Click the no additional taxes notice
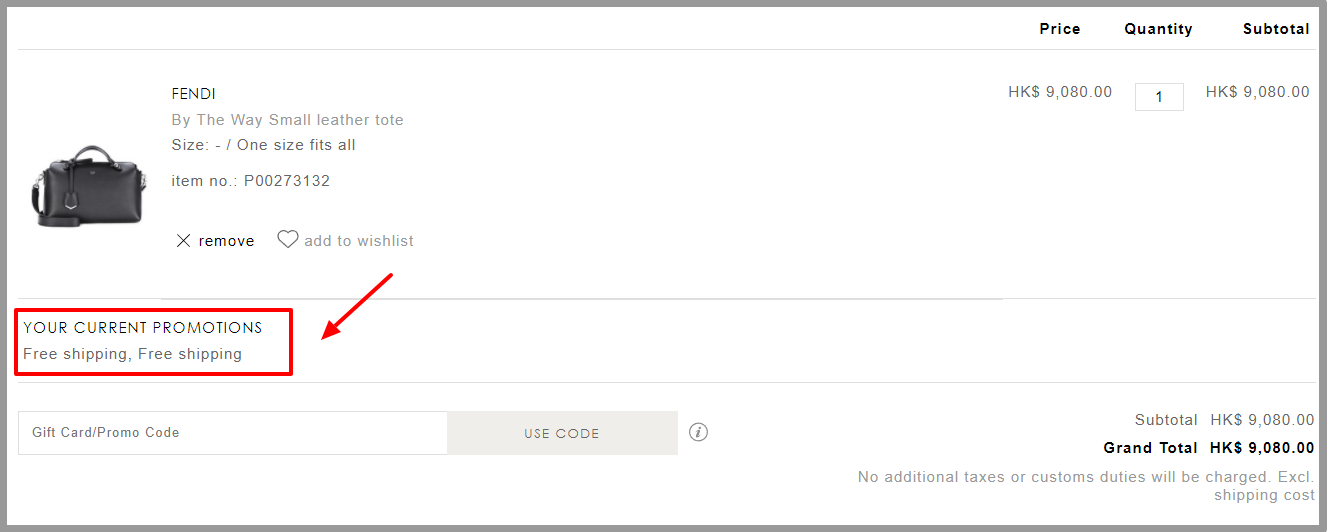 (x=1086, y=486)
